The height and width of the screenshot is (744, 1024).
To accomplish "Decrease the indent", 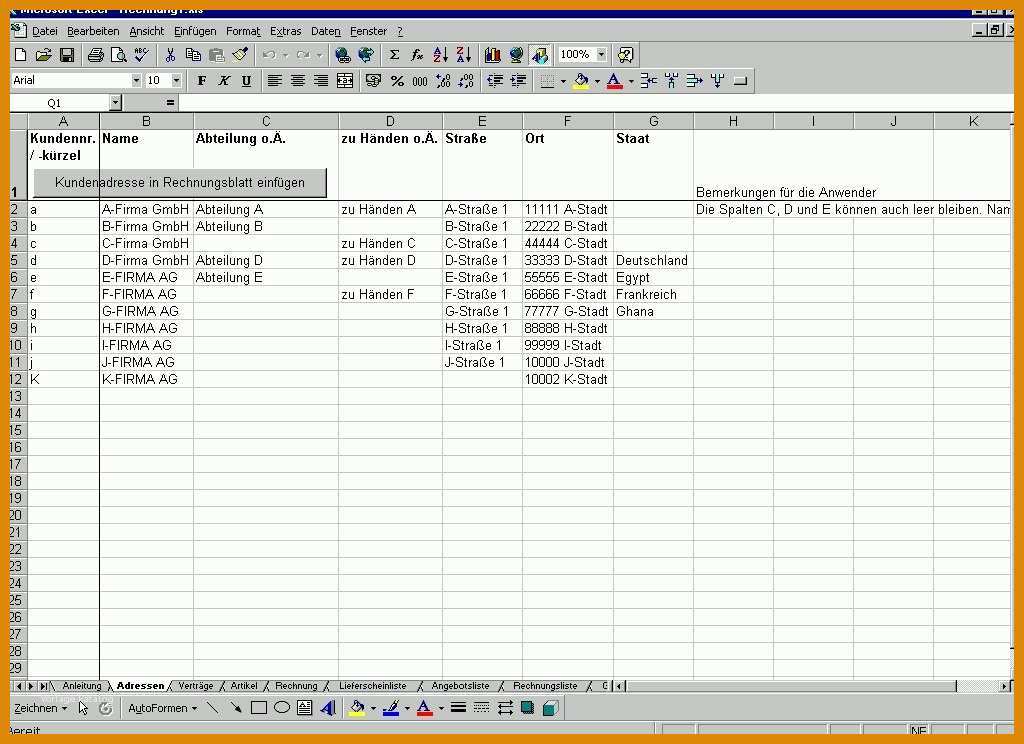I will [495, 80].
